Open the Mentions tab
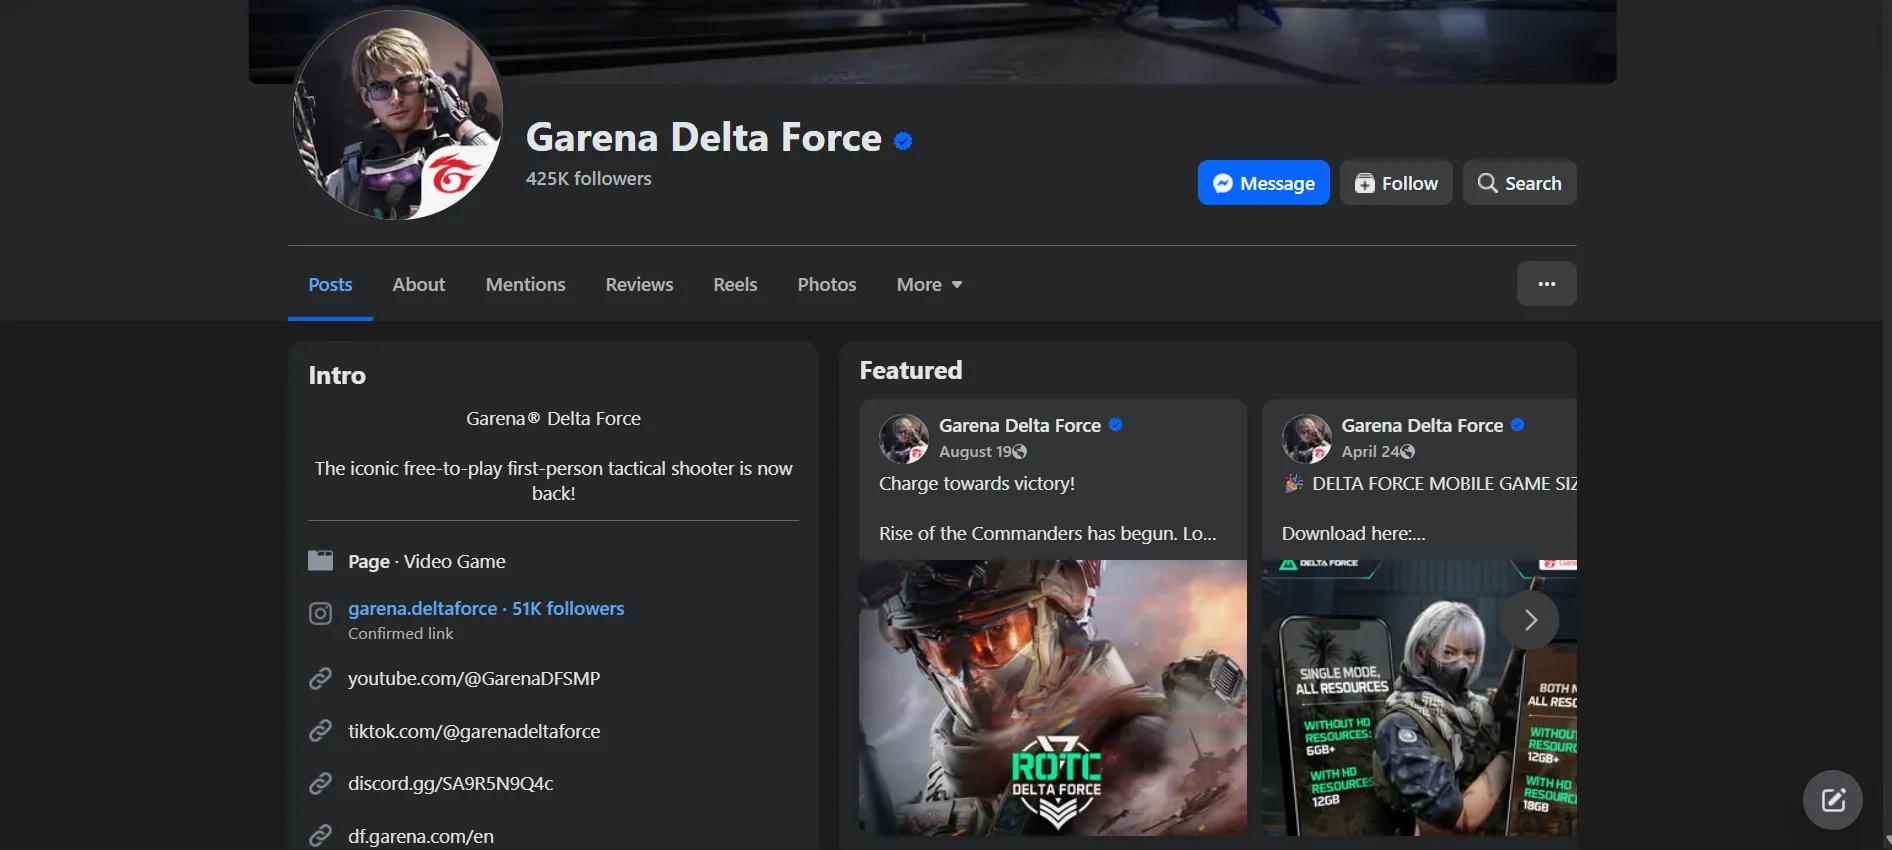The width and height of the screenshot is (1892, 850). pyautogui.click(x=525, y=285)
